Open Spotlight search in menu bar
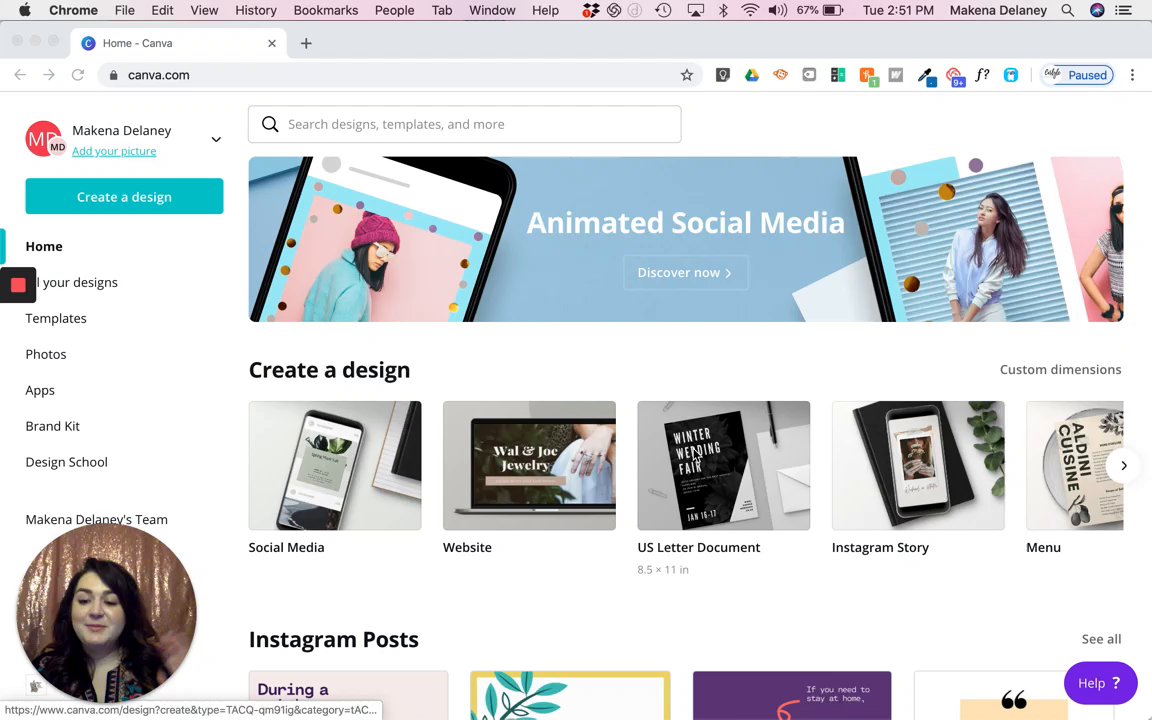 (1068, 10)
